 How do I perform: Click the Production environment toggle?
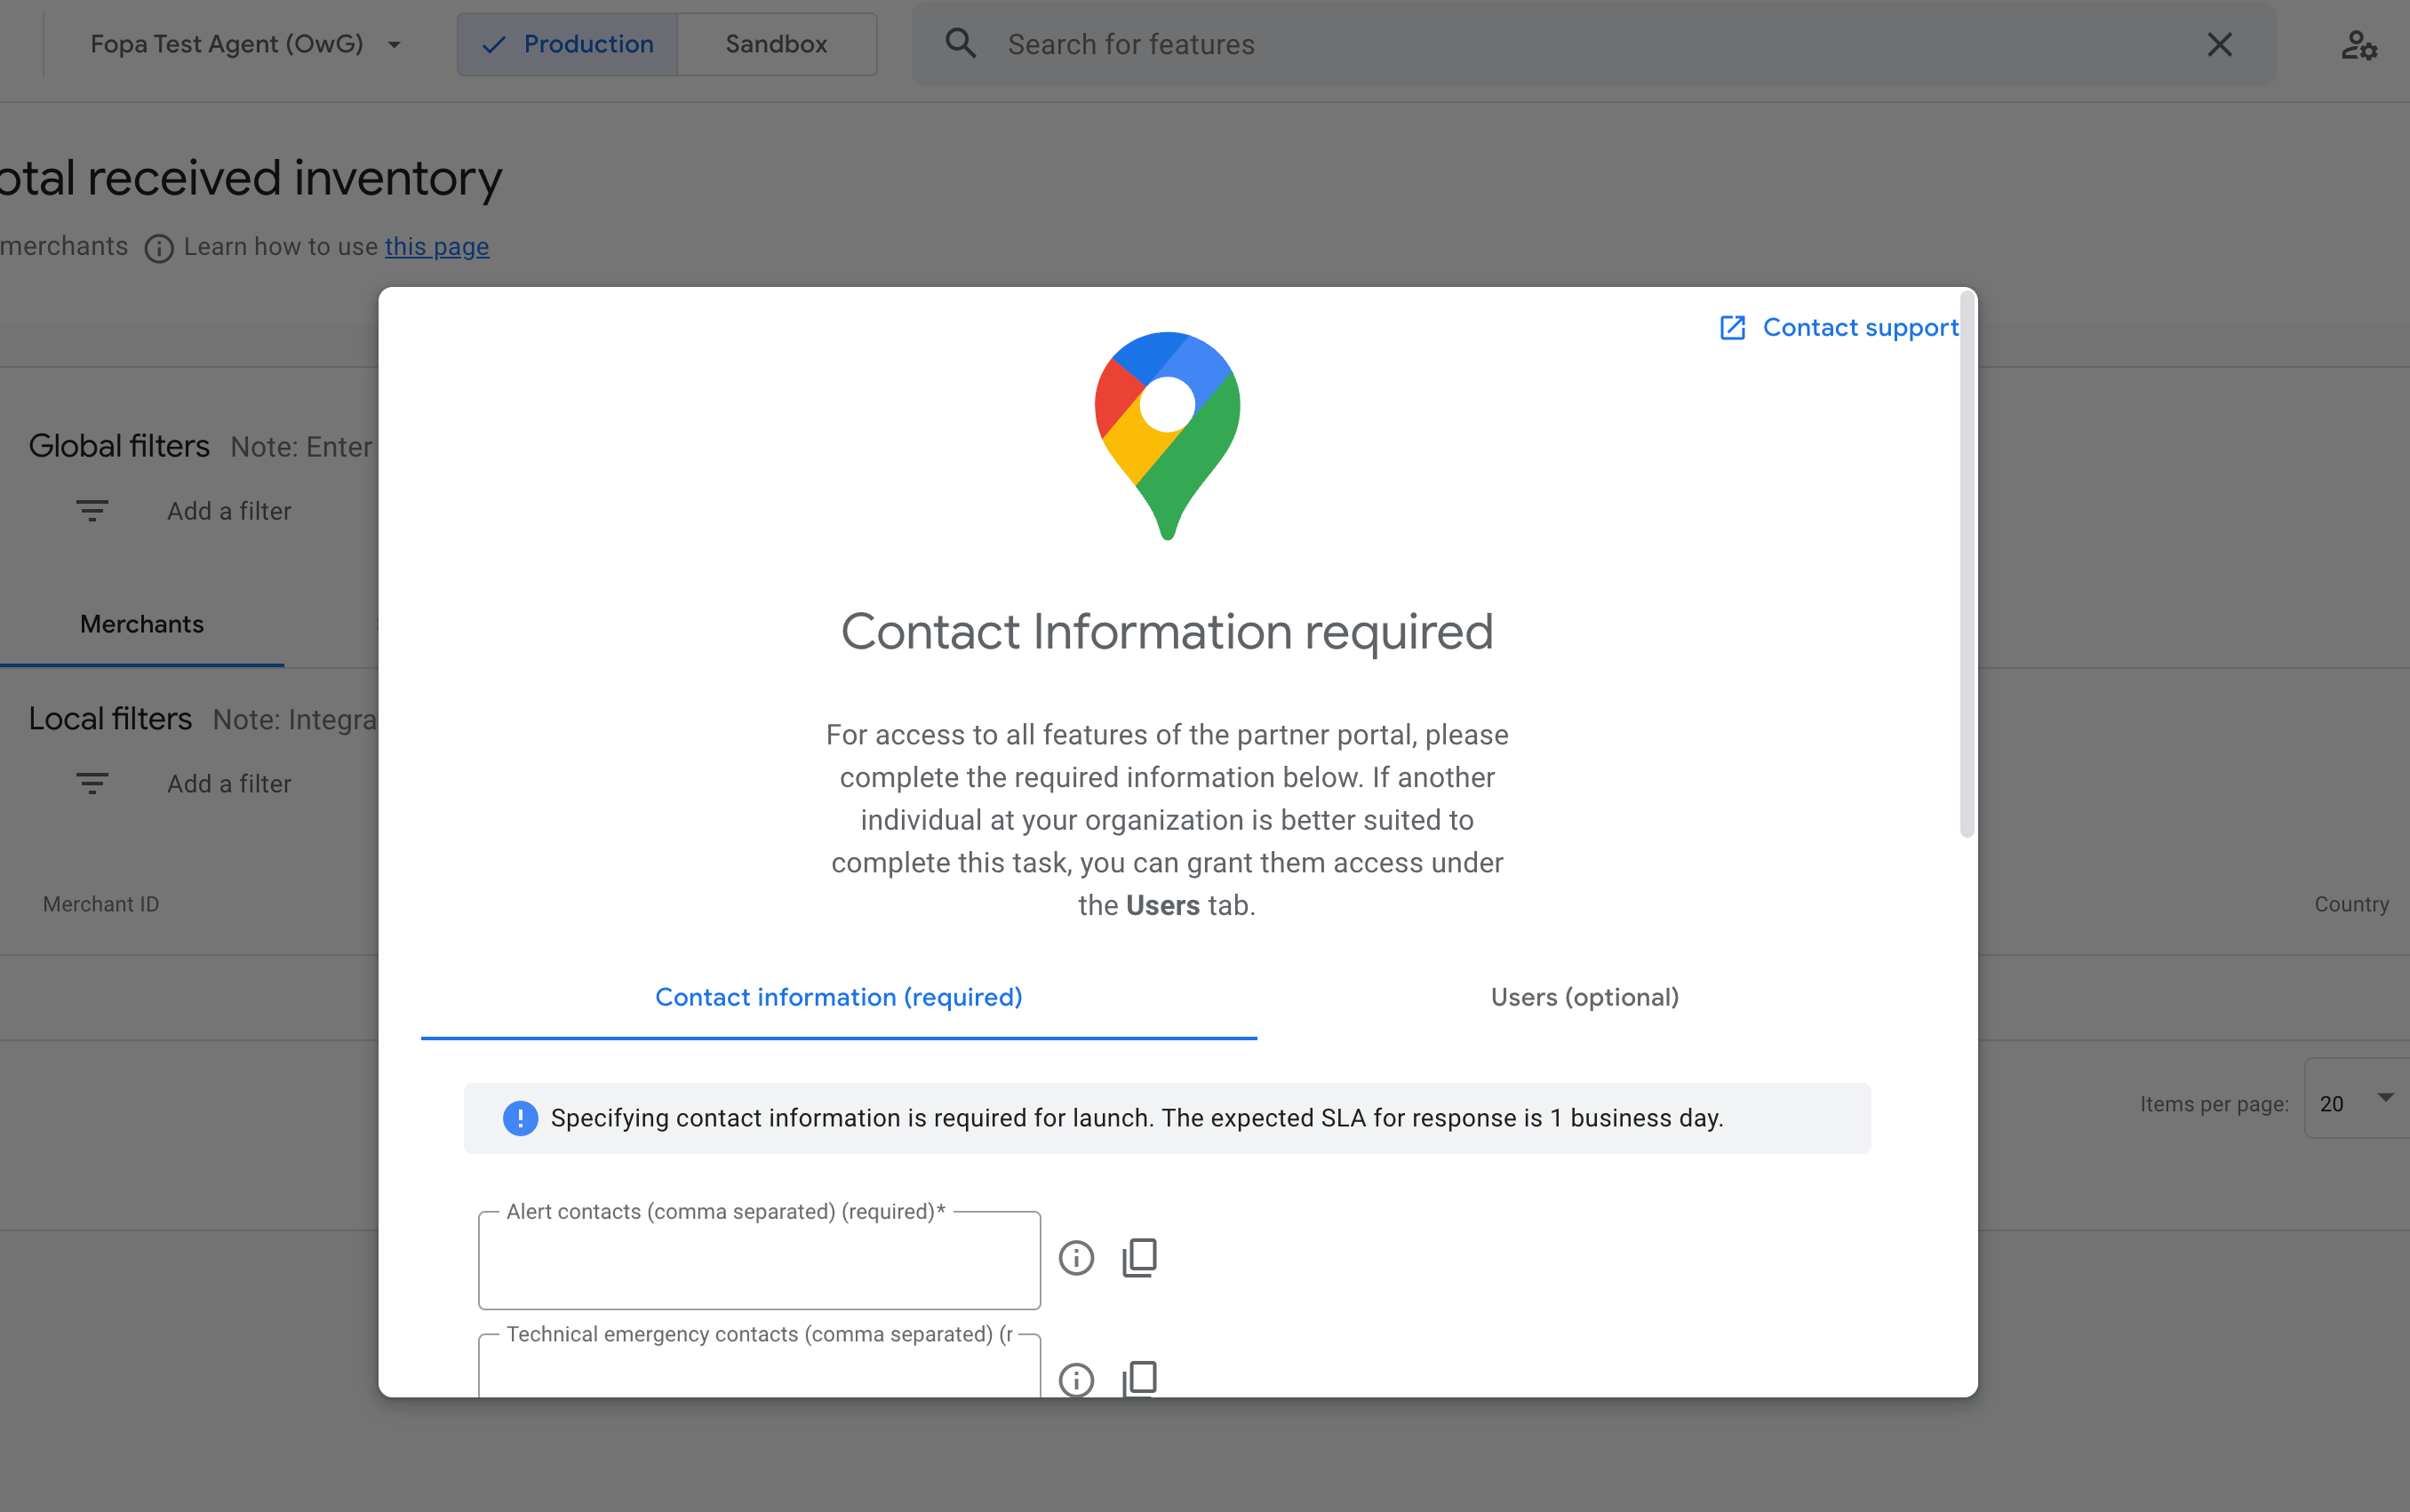coord(566,44)
